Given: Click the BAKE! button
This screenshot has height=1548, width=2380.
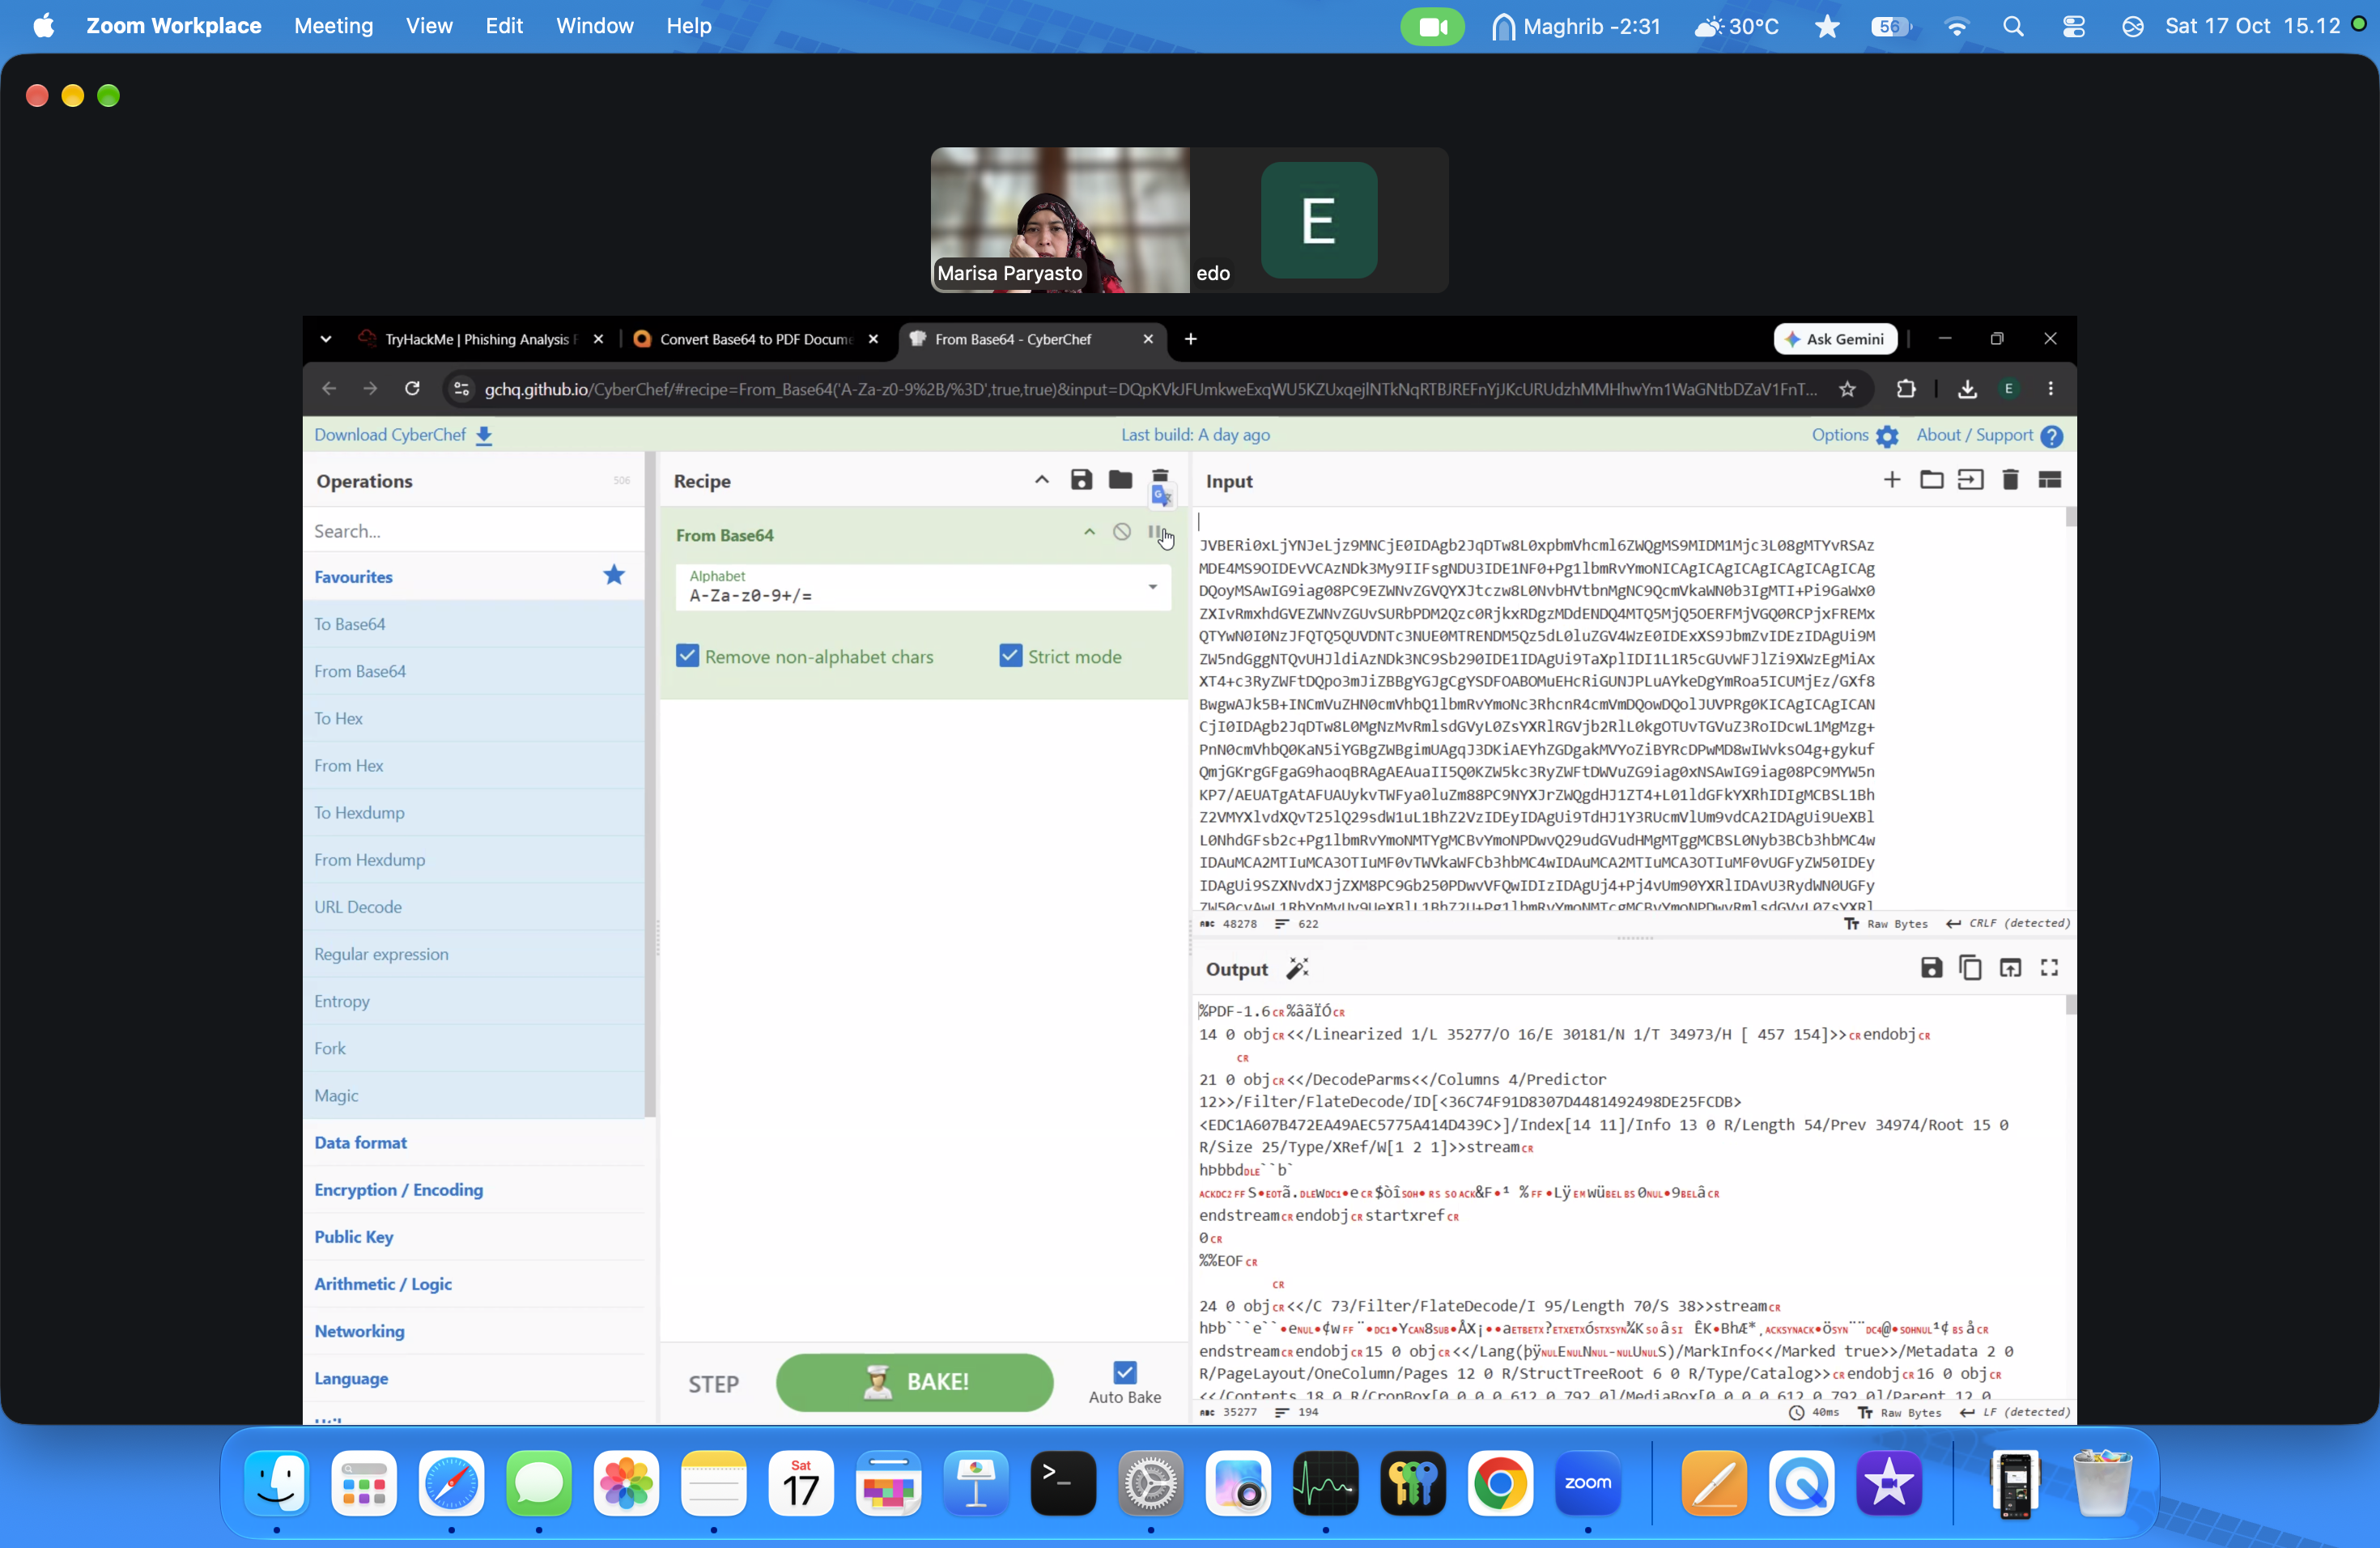Looking at the screenshot, I should pos(914,1382).
